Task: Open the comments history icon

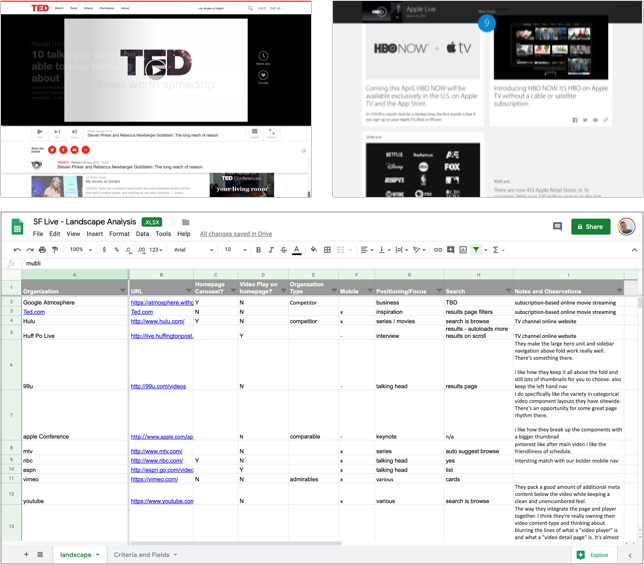Action: click(558, 227)
